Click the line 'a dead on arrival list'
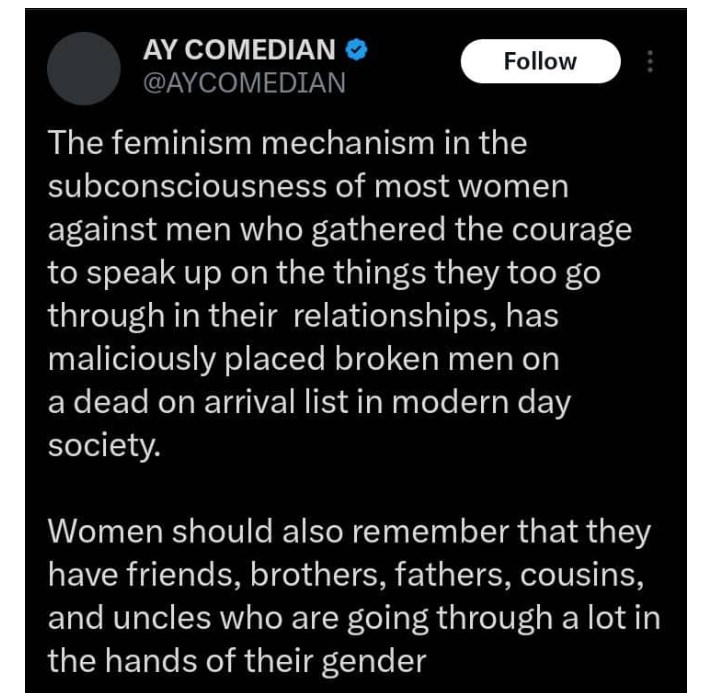This screenshot has width=715, height=693. (309, 403)
